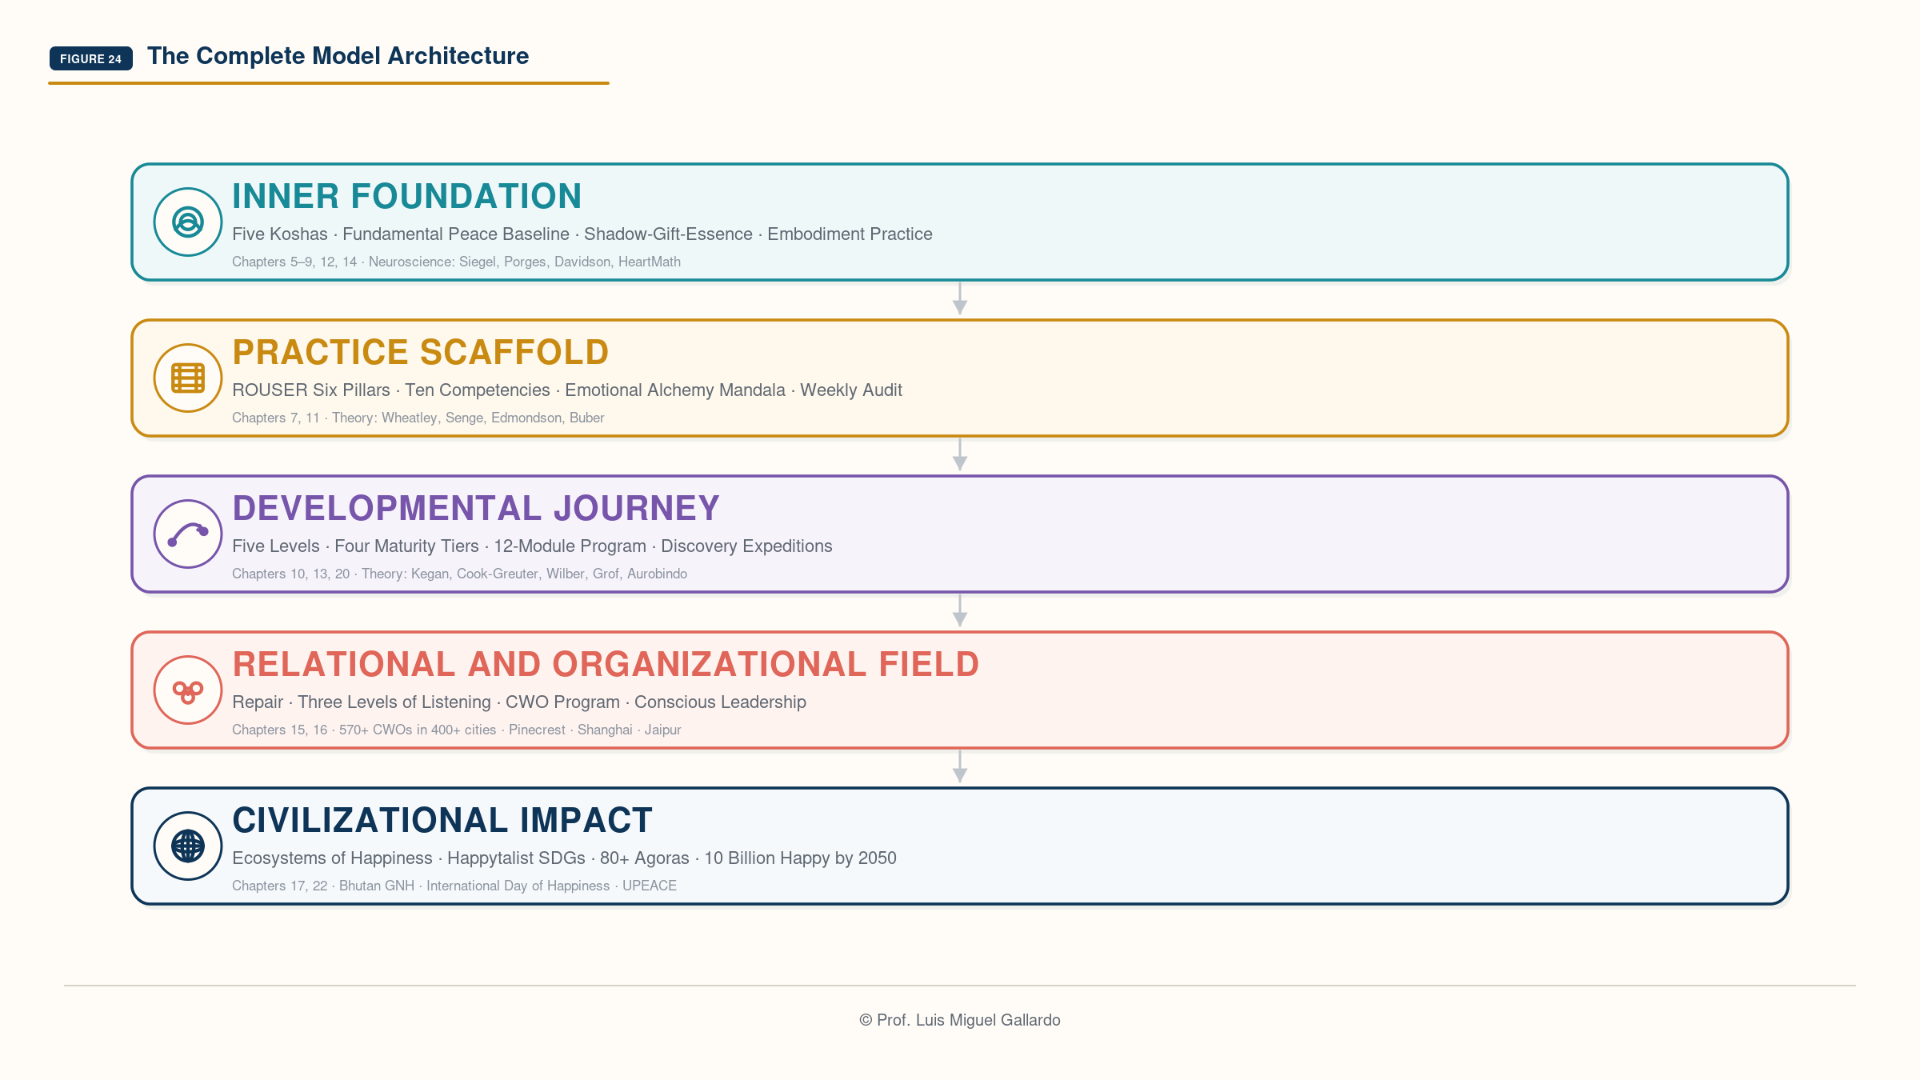This screenshot has height=1080, width=1920.
Task: Click The Complete Model Architecture title
Action: click(338, 56)
